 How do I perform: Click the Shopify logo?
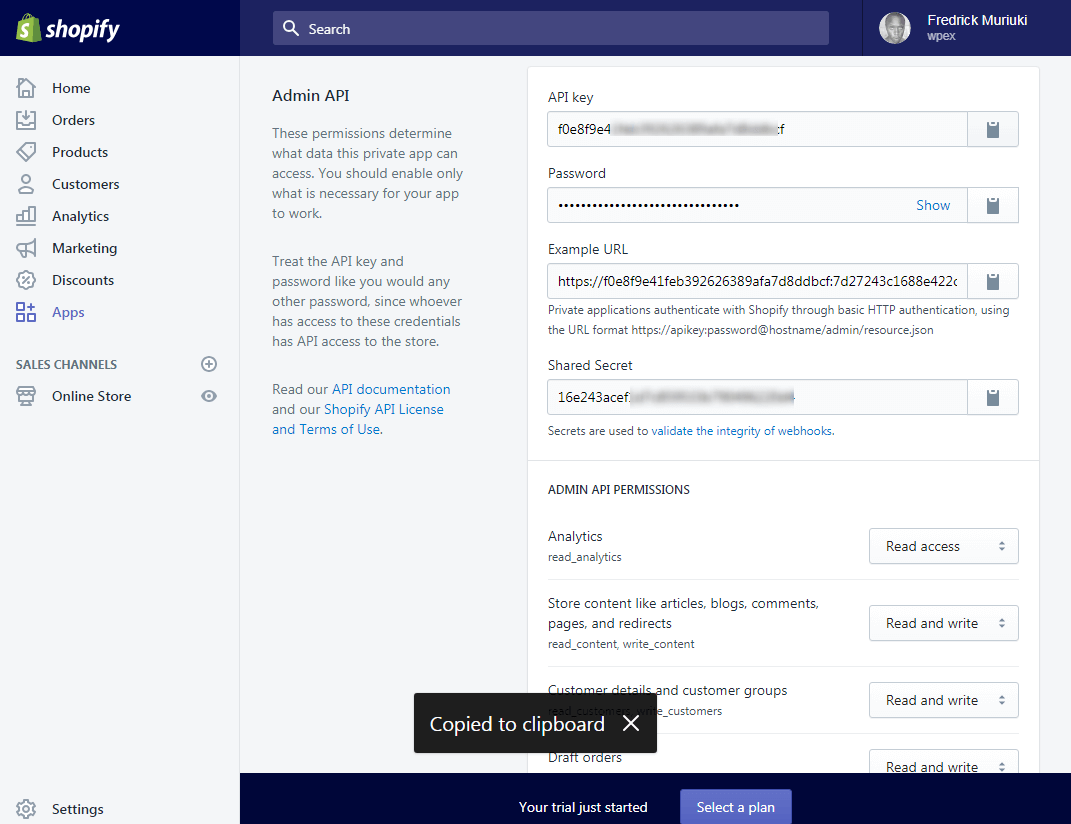[x=68, y=29]
